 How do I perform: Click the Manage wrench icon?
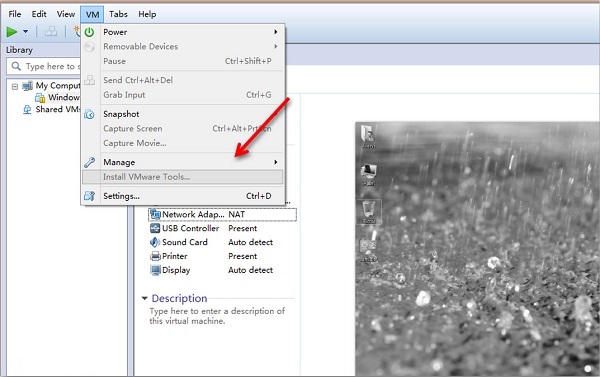tap(89, 162)
